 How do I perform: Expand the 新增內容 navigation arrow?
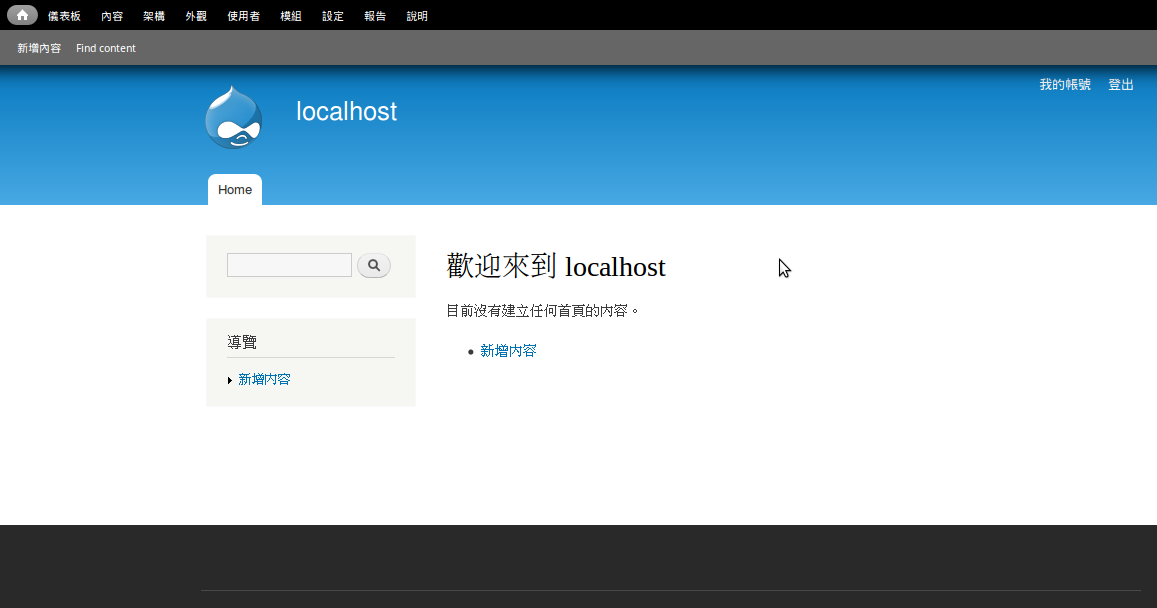pyautogui.click(x=230, y=381)
